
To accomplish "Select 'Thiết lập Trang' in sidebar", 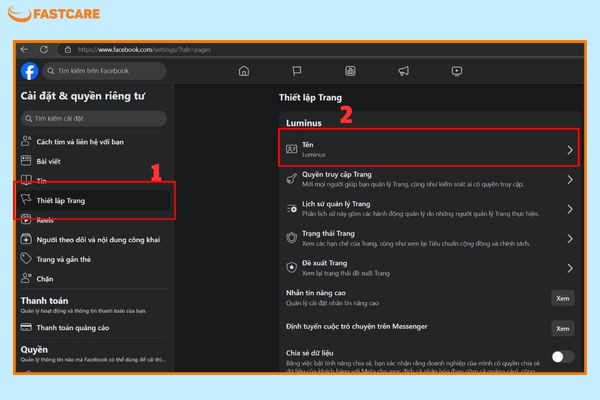I will pos(94,201).
